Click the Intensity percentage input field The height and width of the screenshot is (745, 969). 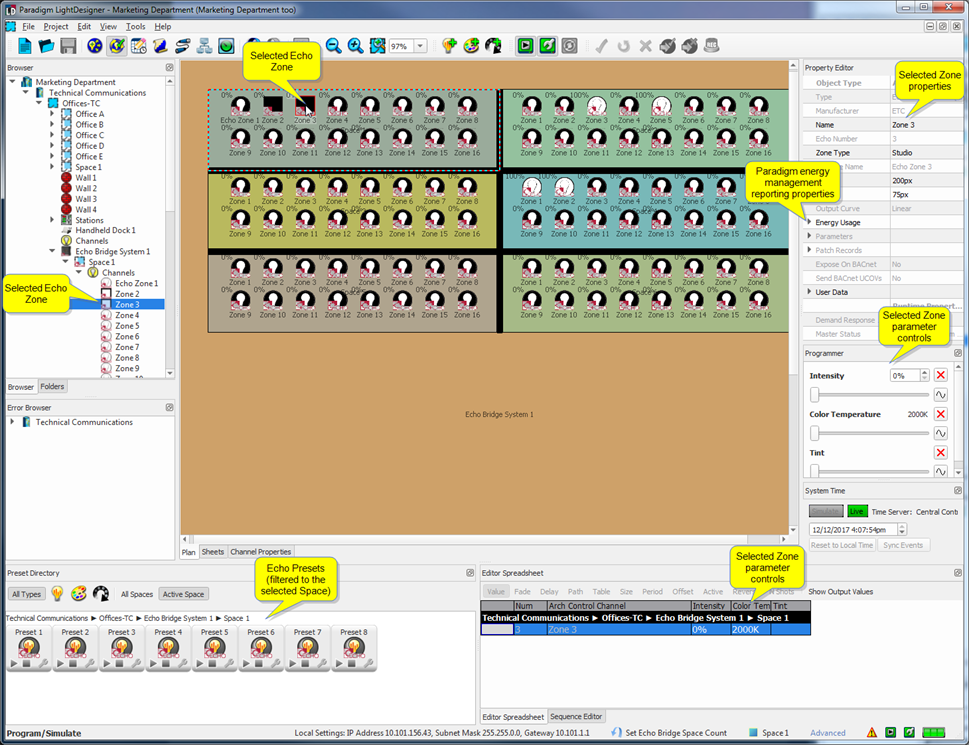[x=905, y=376]
